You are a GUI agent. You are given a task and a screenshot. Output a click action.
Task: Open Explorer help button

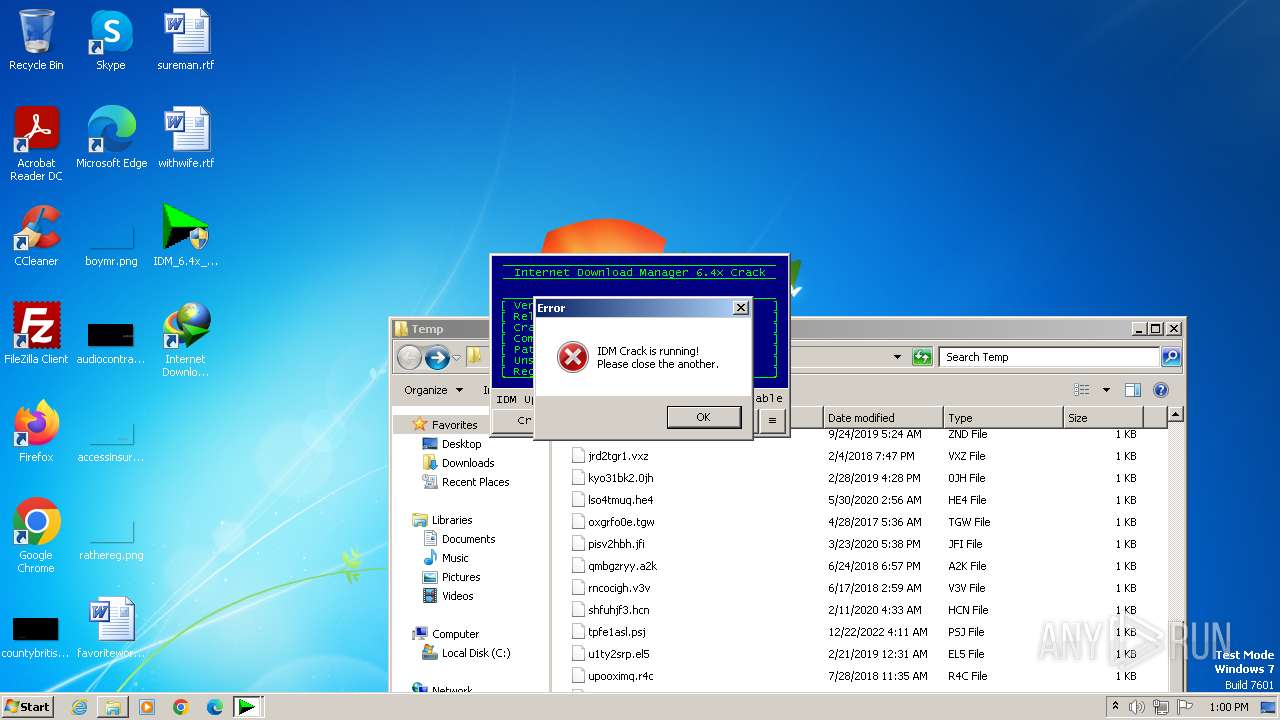1161,390
